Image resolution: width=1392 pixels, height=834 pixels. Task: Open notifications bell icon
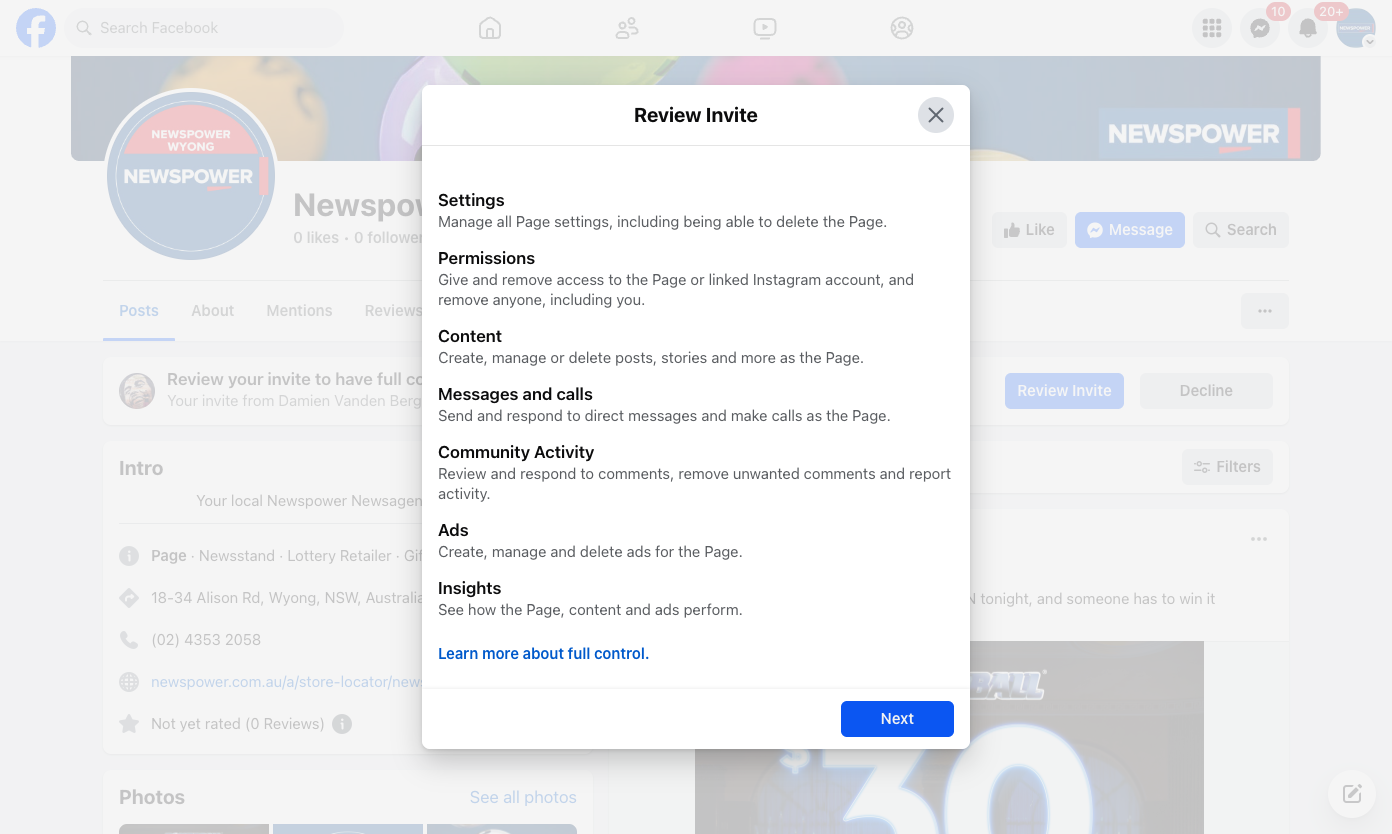tap(1308, 28)
